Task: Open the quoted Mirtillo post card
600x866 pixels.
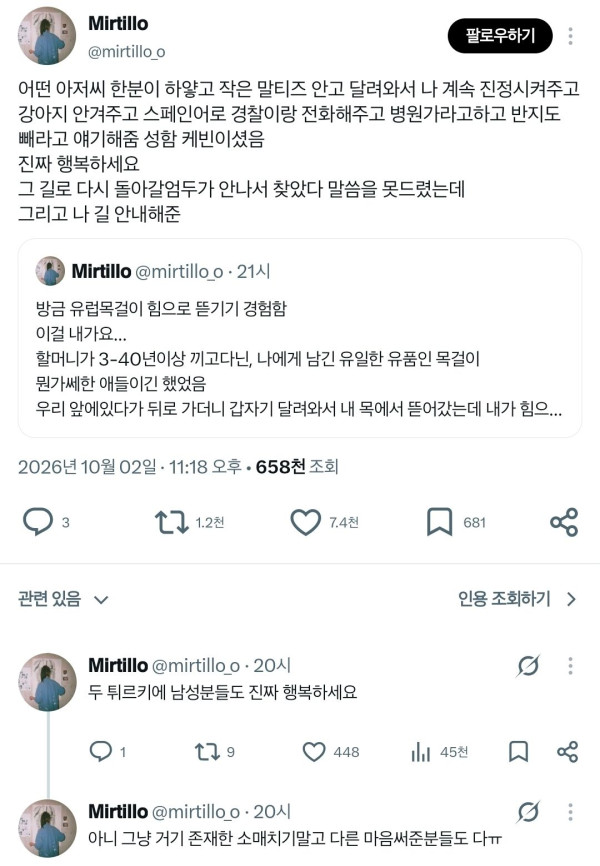Action: (300, 338)
